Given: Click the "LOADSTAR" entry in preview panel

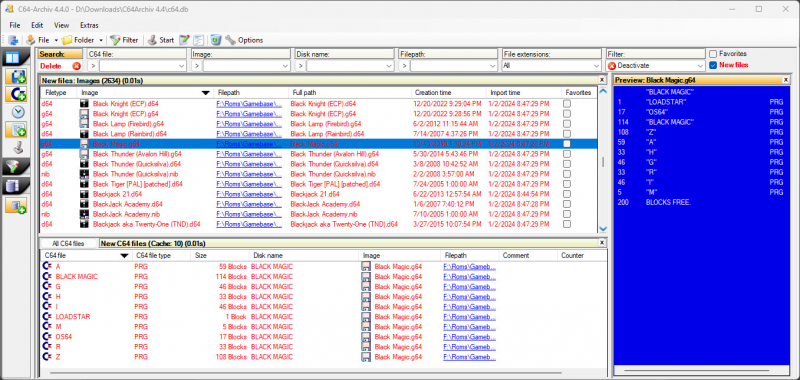Looking at the screenshot, I should click(665, 102).
